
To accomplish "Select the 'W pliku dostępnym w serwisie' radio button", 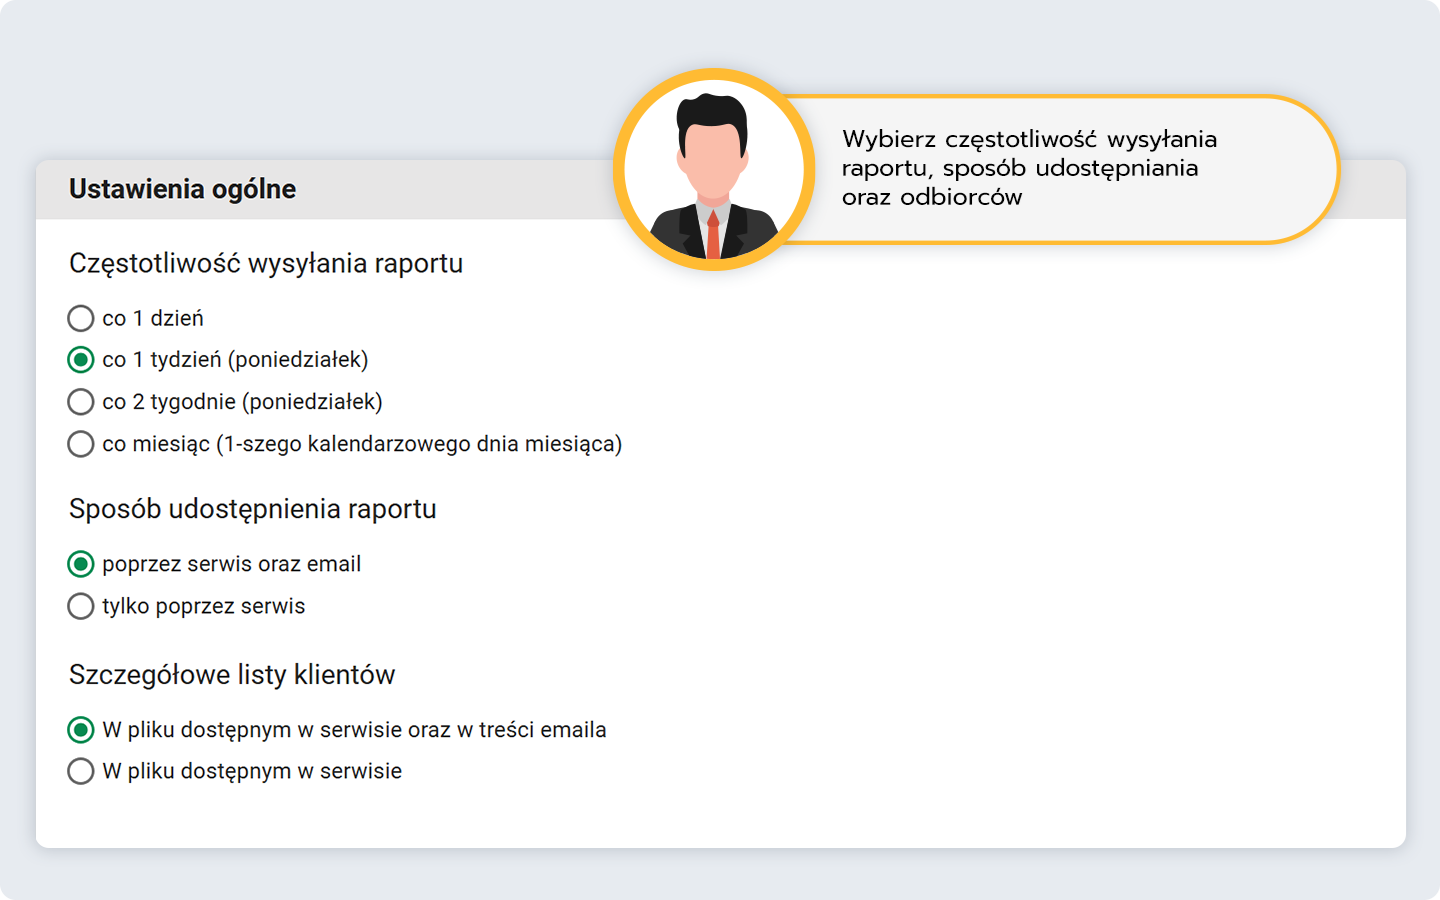I will click(81, 772).
